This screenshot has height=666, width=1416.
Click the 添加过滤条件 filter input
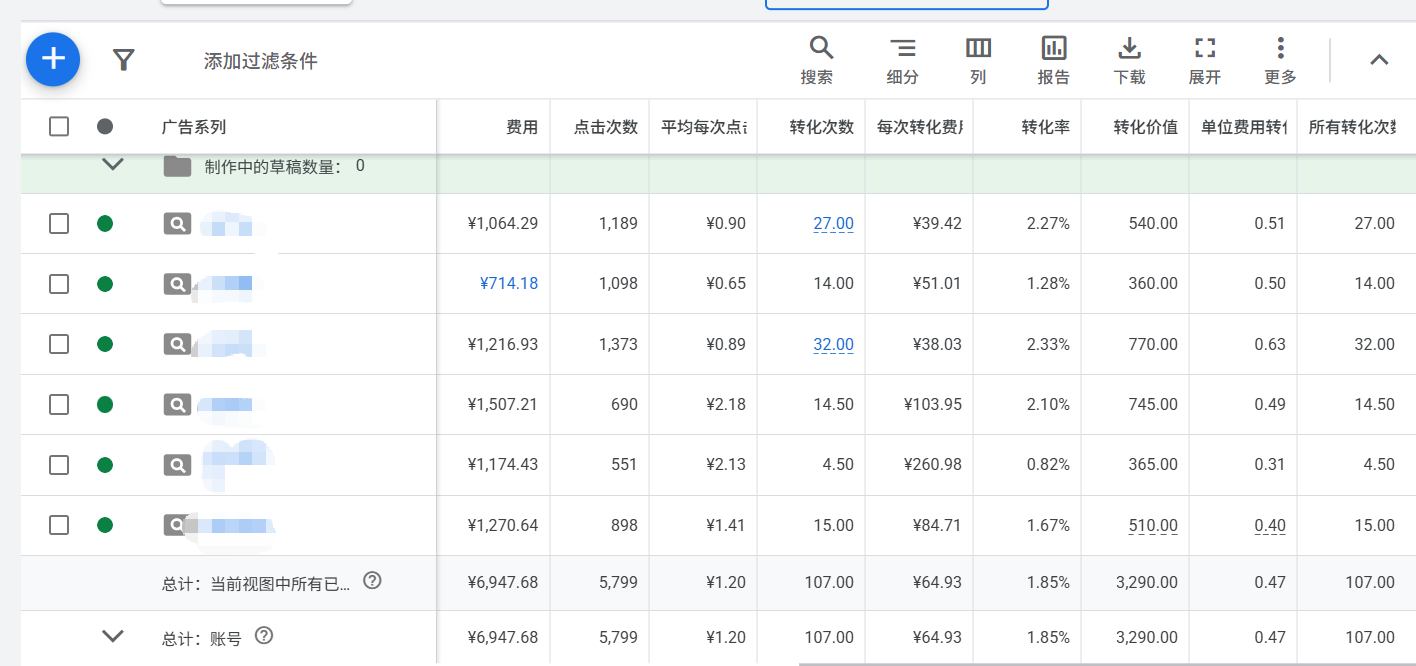(260, 61)
